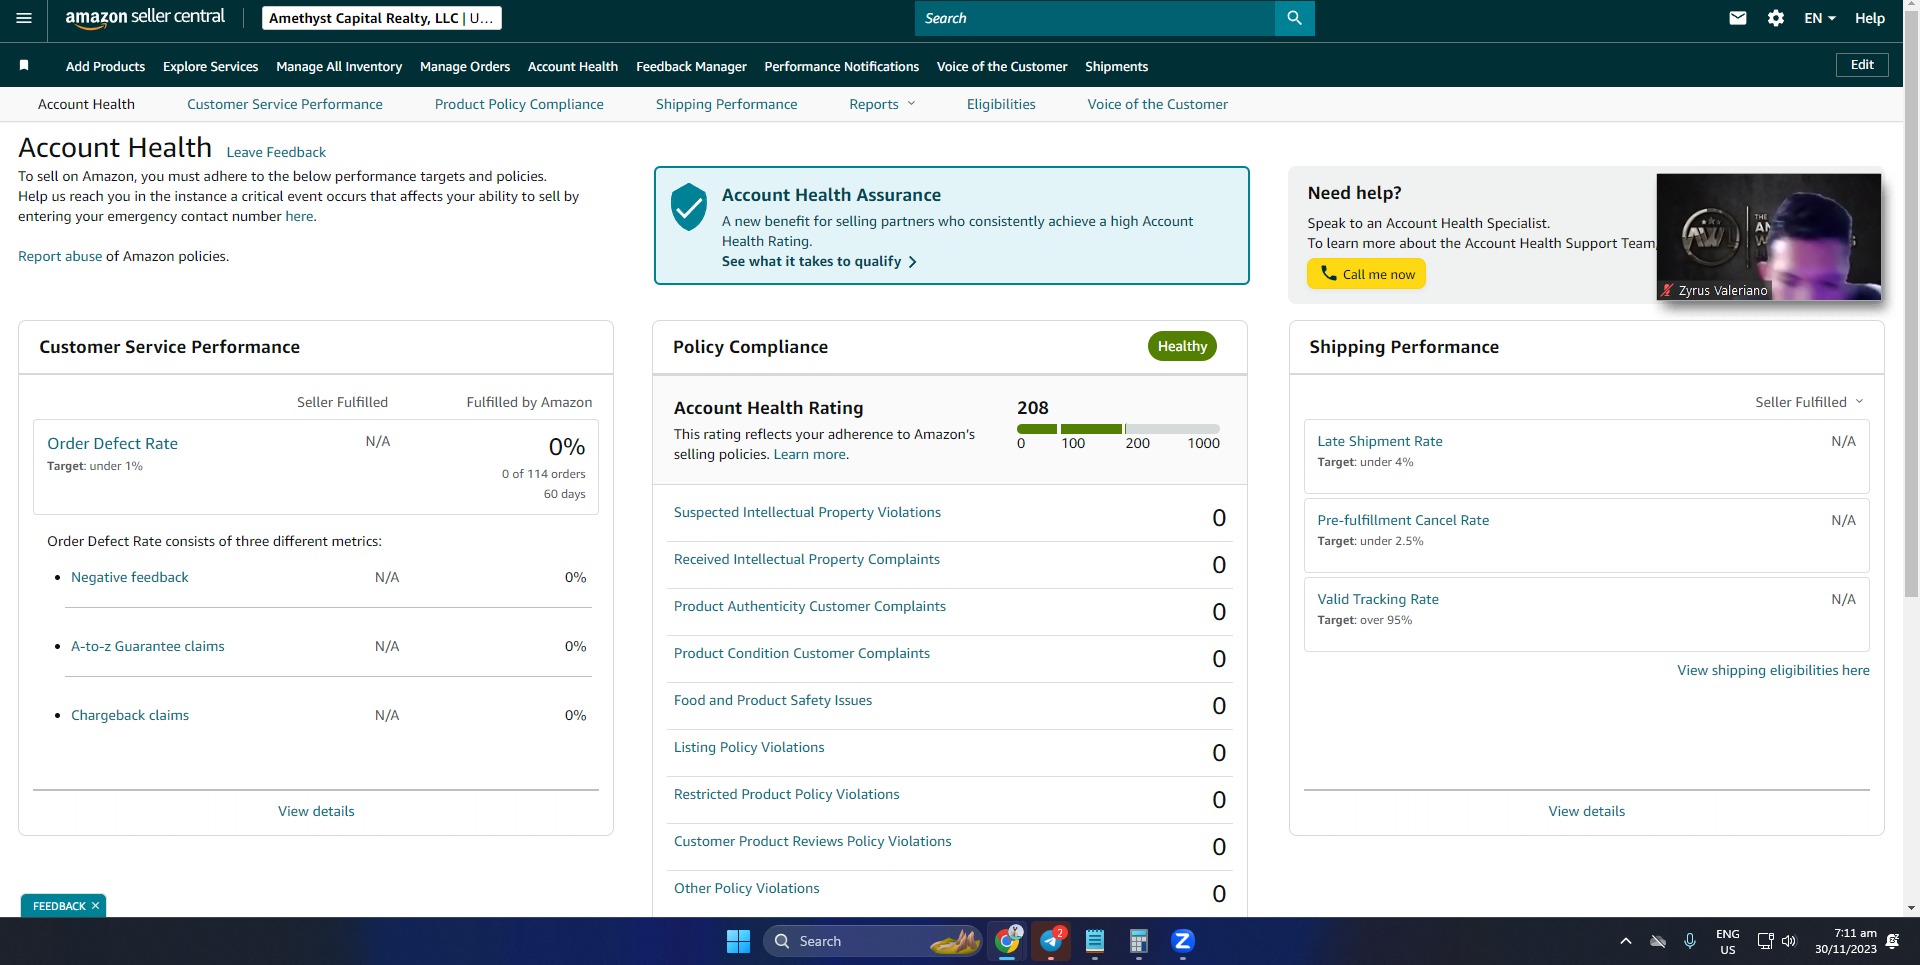Screen dimensions: 1920x965
Task: Click the Seller Central search field
Action: tap(1095, 18)
